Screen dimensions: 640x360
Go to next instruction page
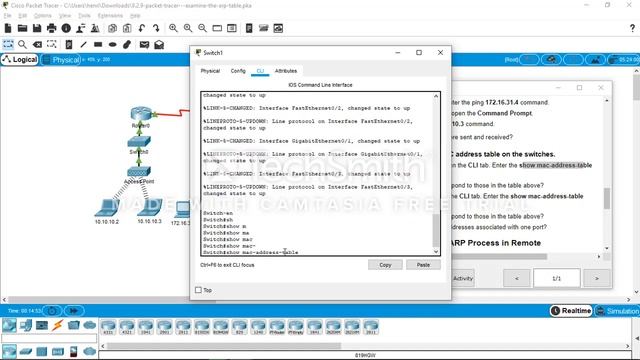click(597, 278)
